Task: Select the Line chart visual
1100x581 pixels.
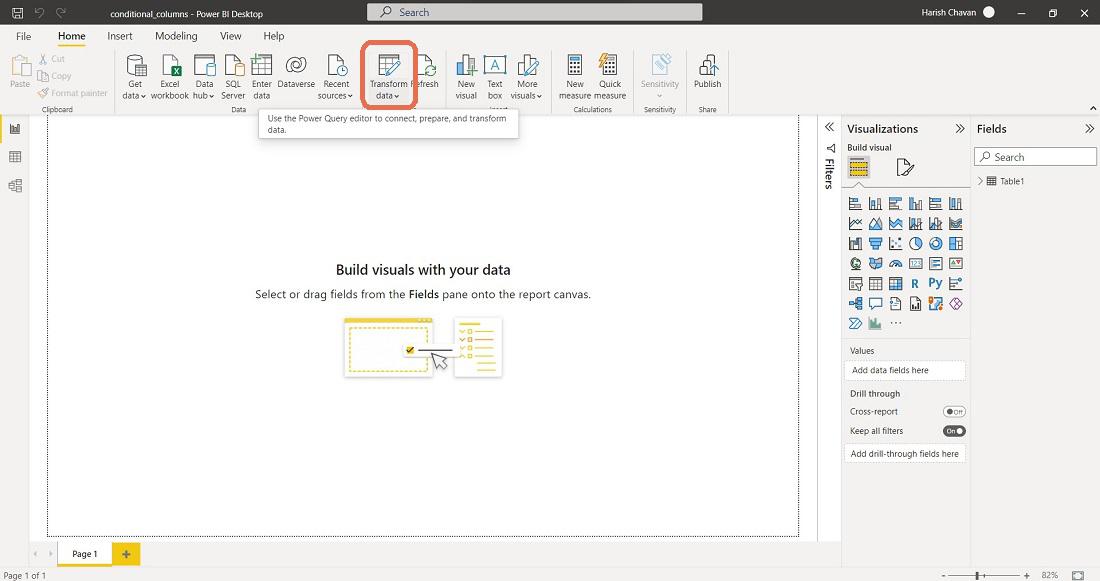Action: tap(855, 224)
